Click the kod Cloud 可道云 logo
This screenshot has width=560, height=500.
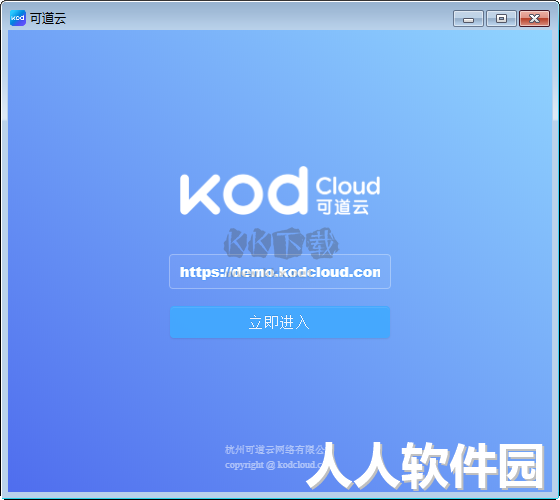(280, 191)
